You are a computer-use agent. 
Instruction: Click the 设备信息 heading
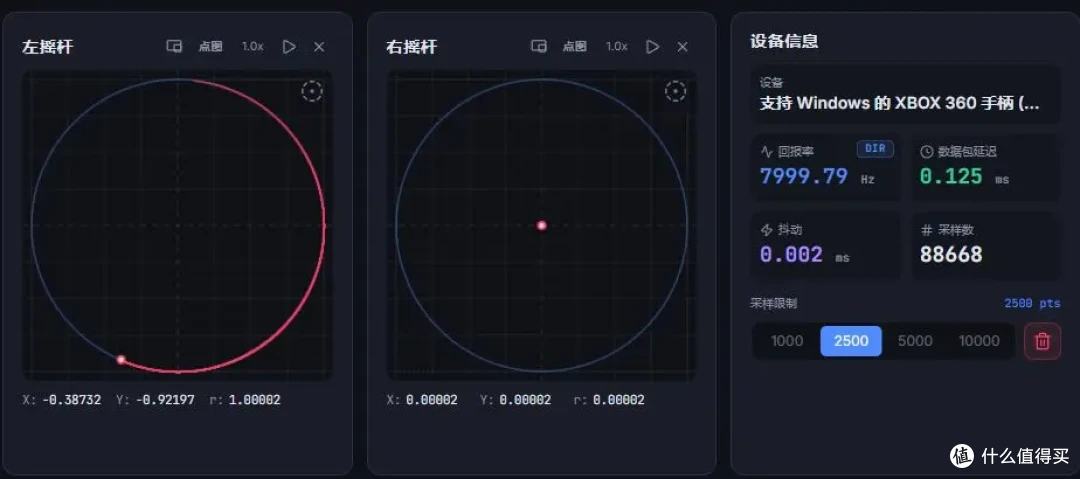784,41
